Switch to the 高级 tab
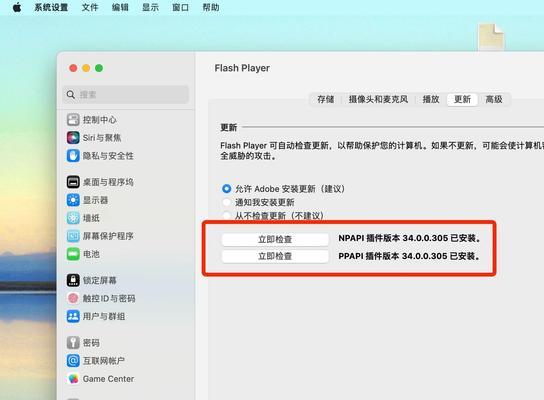 click(x=494, y=100)
